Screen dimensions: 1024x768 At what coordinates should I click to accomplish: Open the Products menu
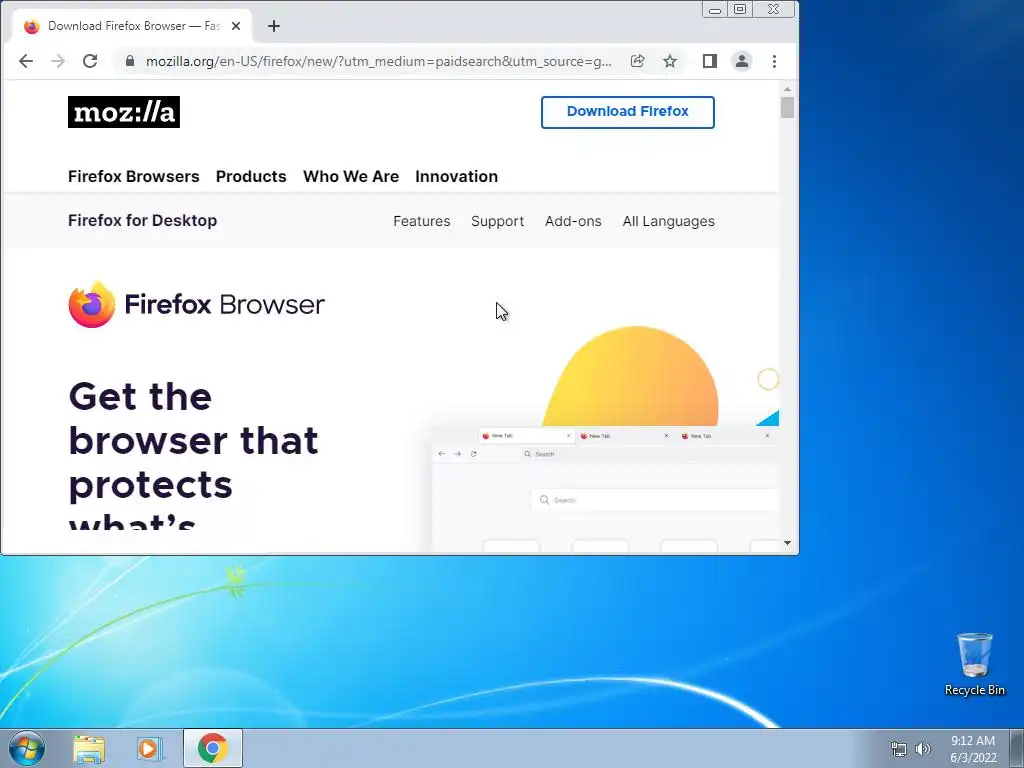251,176
